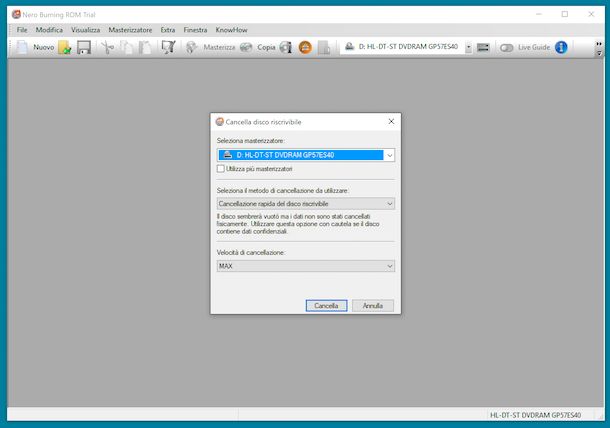Click the Copia disc copy icon
This screenshot has width=610, height=428.
pyautogui.click(x=246, y=47)
